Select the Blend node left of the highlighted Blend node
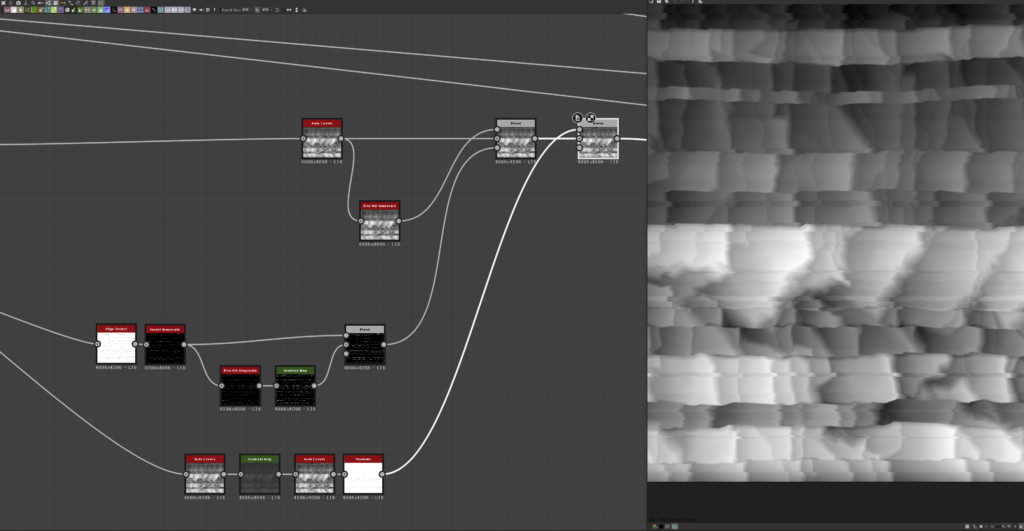1024x531 pixels. pyautogui.click(x=516, y=139)
